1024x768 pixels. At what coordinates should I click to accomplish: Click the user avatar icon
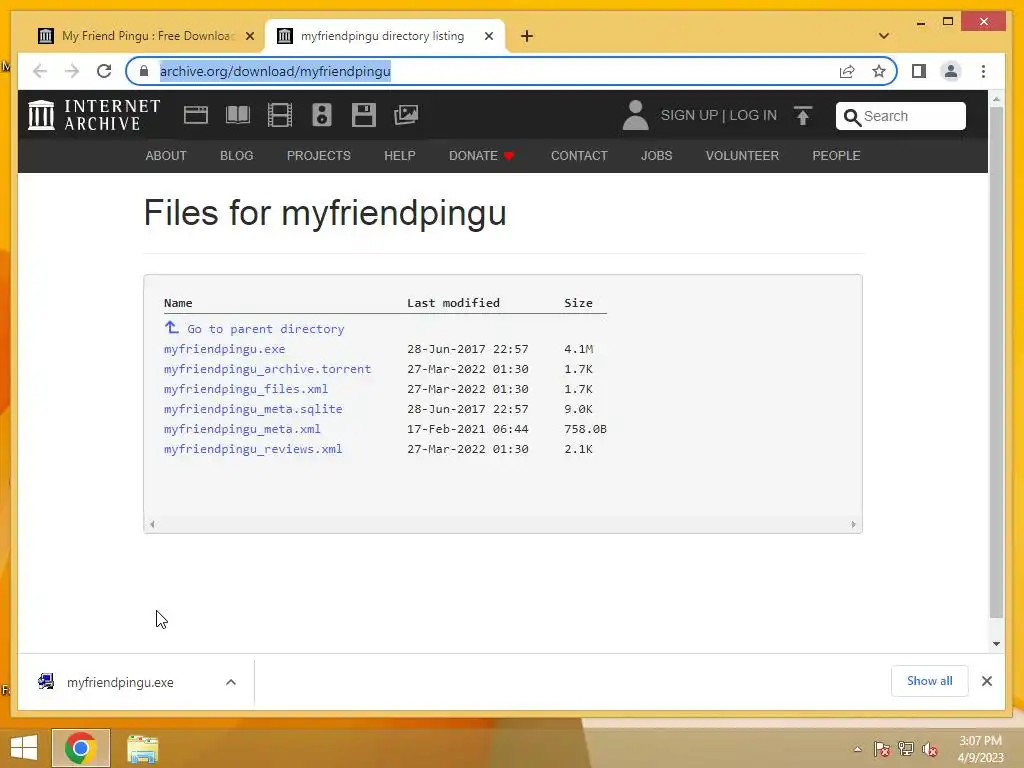pos(635,115)
